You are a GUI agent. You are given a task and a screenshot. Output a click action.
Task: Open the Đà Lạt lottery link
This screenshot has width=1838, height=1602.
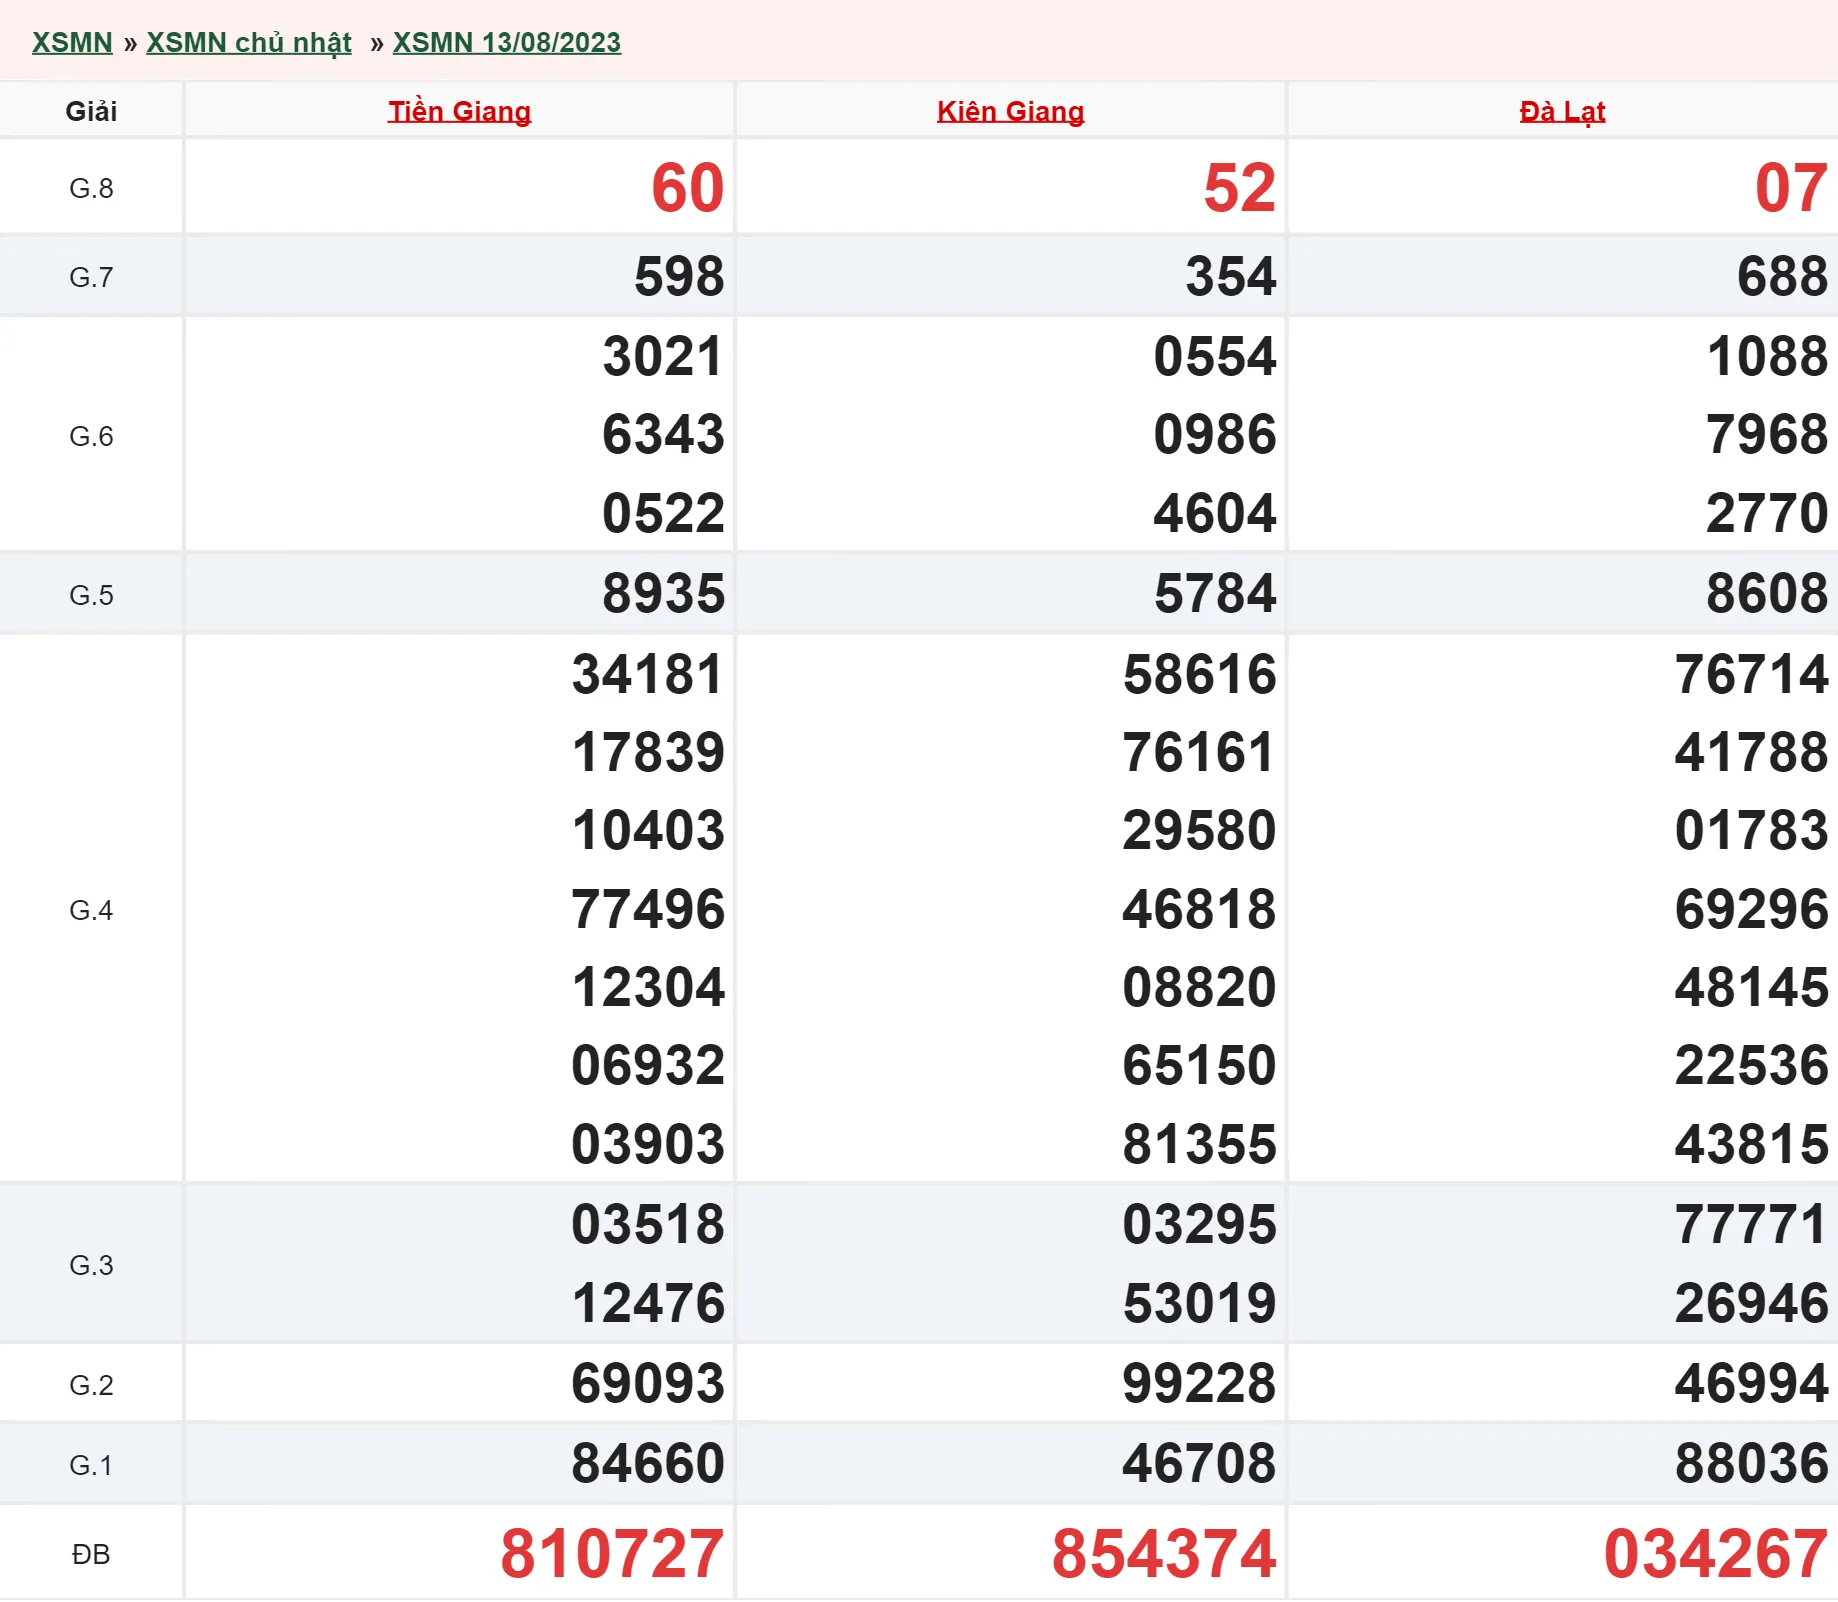(1561, 111)
